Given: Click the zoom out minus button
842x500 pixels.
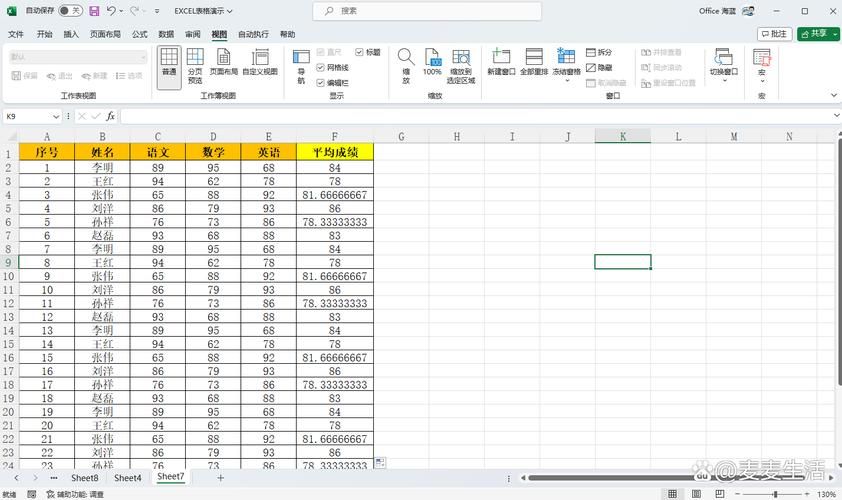Looking at the screenshot, I should [x=737, y=494].
